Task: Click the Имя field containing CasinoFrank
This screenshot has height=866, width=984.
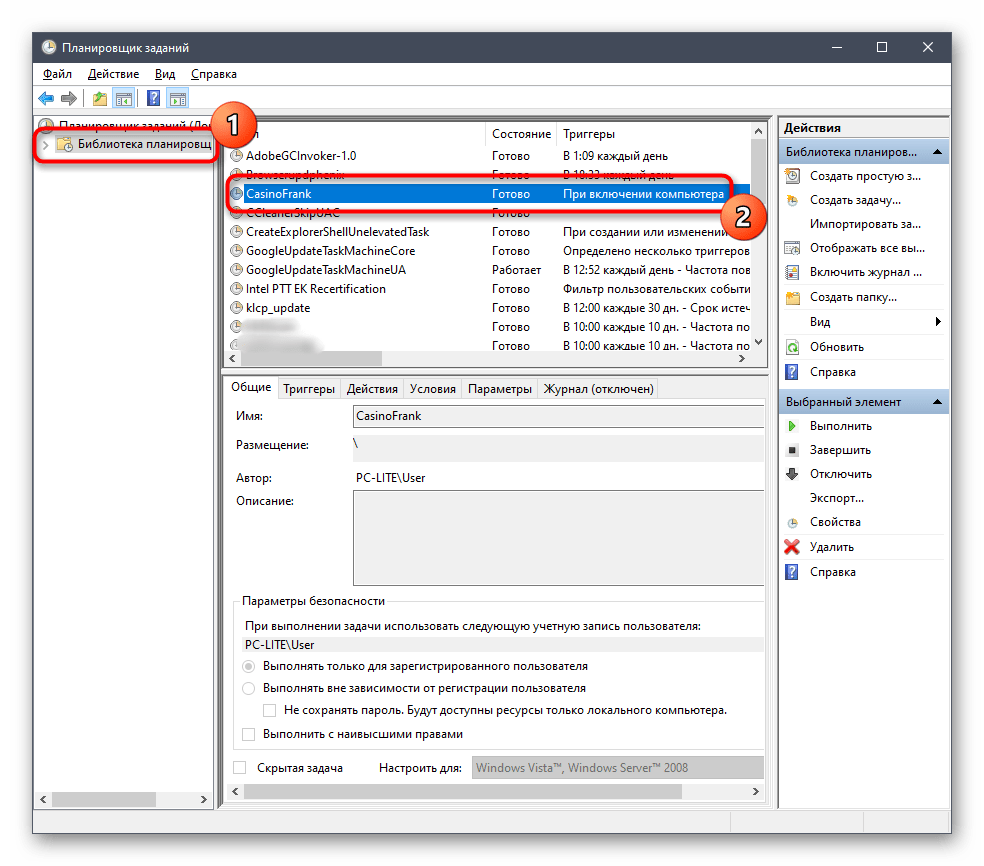Action: pos(559,416)
